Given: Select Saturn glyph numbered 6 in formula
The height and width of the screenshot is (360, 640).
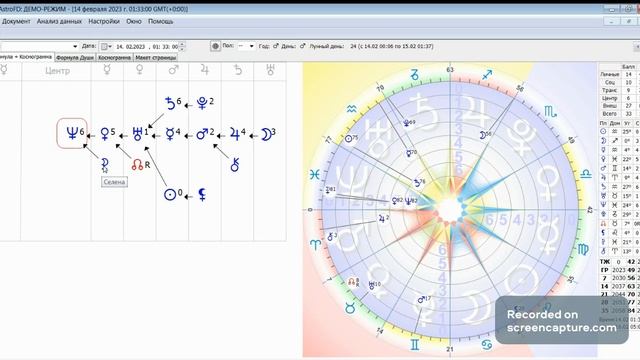Looking at the screenshot, I should point(170,103).
